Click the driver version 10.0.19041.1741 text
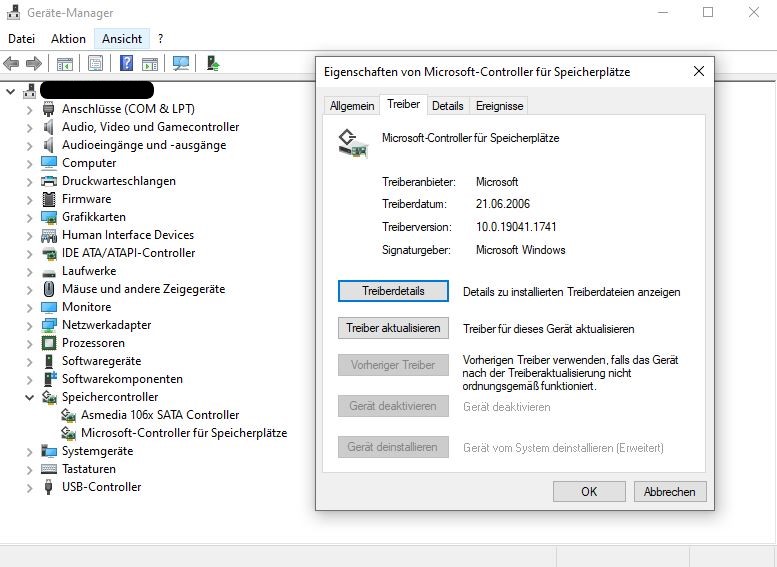Screen dimensions: 777x567 (x=516, y=227)
